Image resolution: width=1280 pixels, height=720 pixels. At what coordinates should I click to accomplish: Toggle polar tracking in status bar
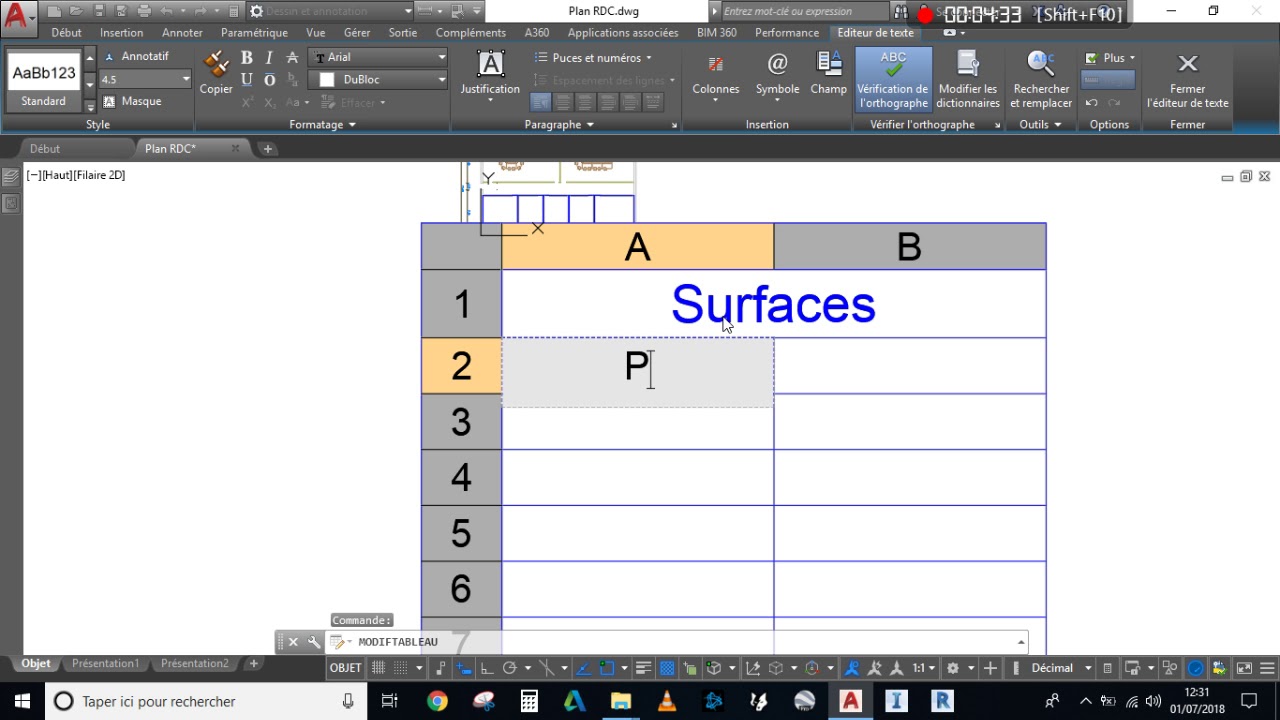coord(510,668)
